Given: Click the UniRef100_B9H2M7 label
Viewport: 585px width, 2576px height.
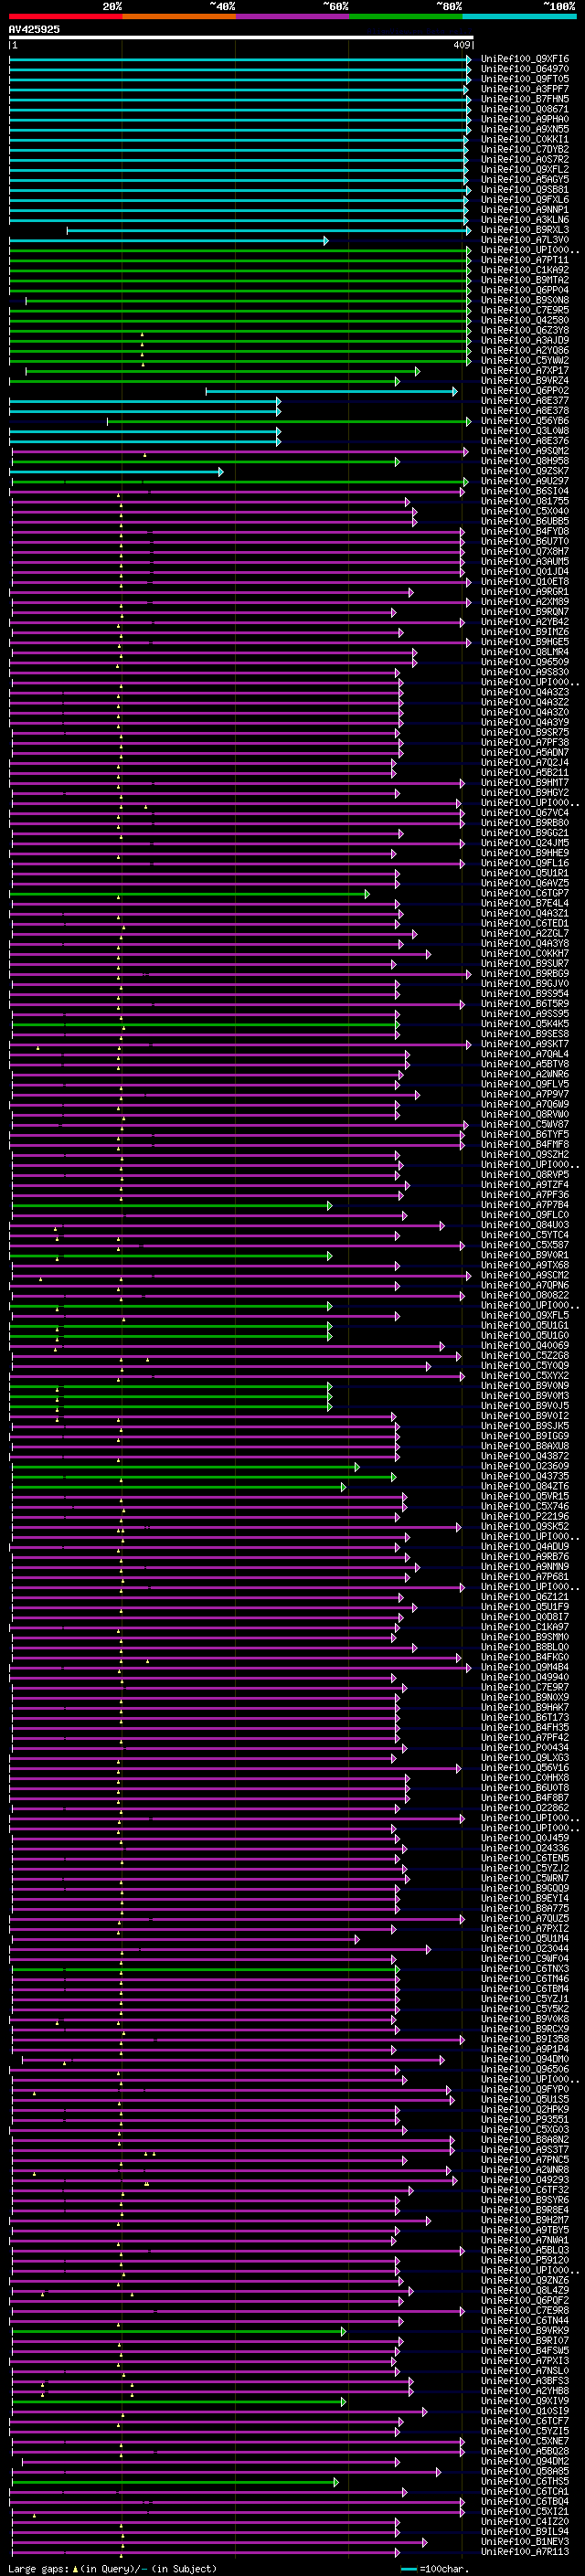Looking at the screenshot, I should [x=524, y=2220].
